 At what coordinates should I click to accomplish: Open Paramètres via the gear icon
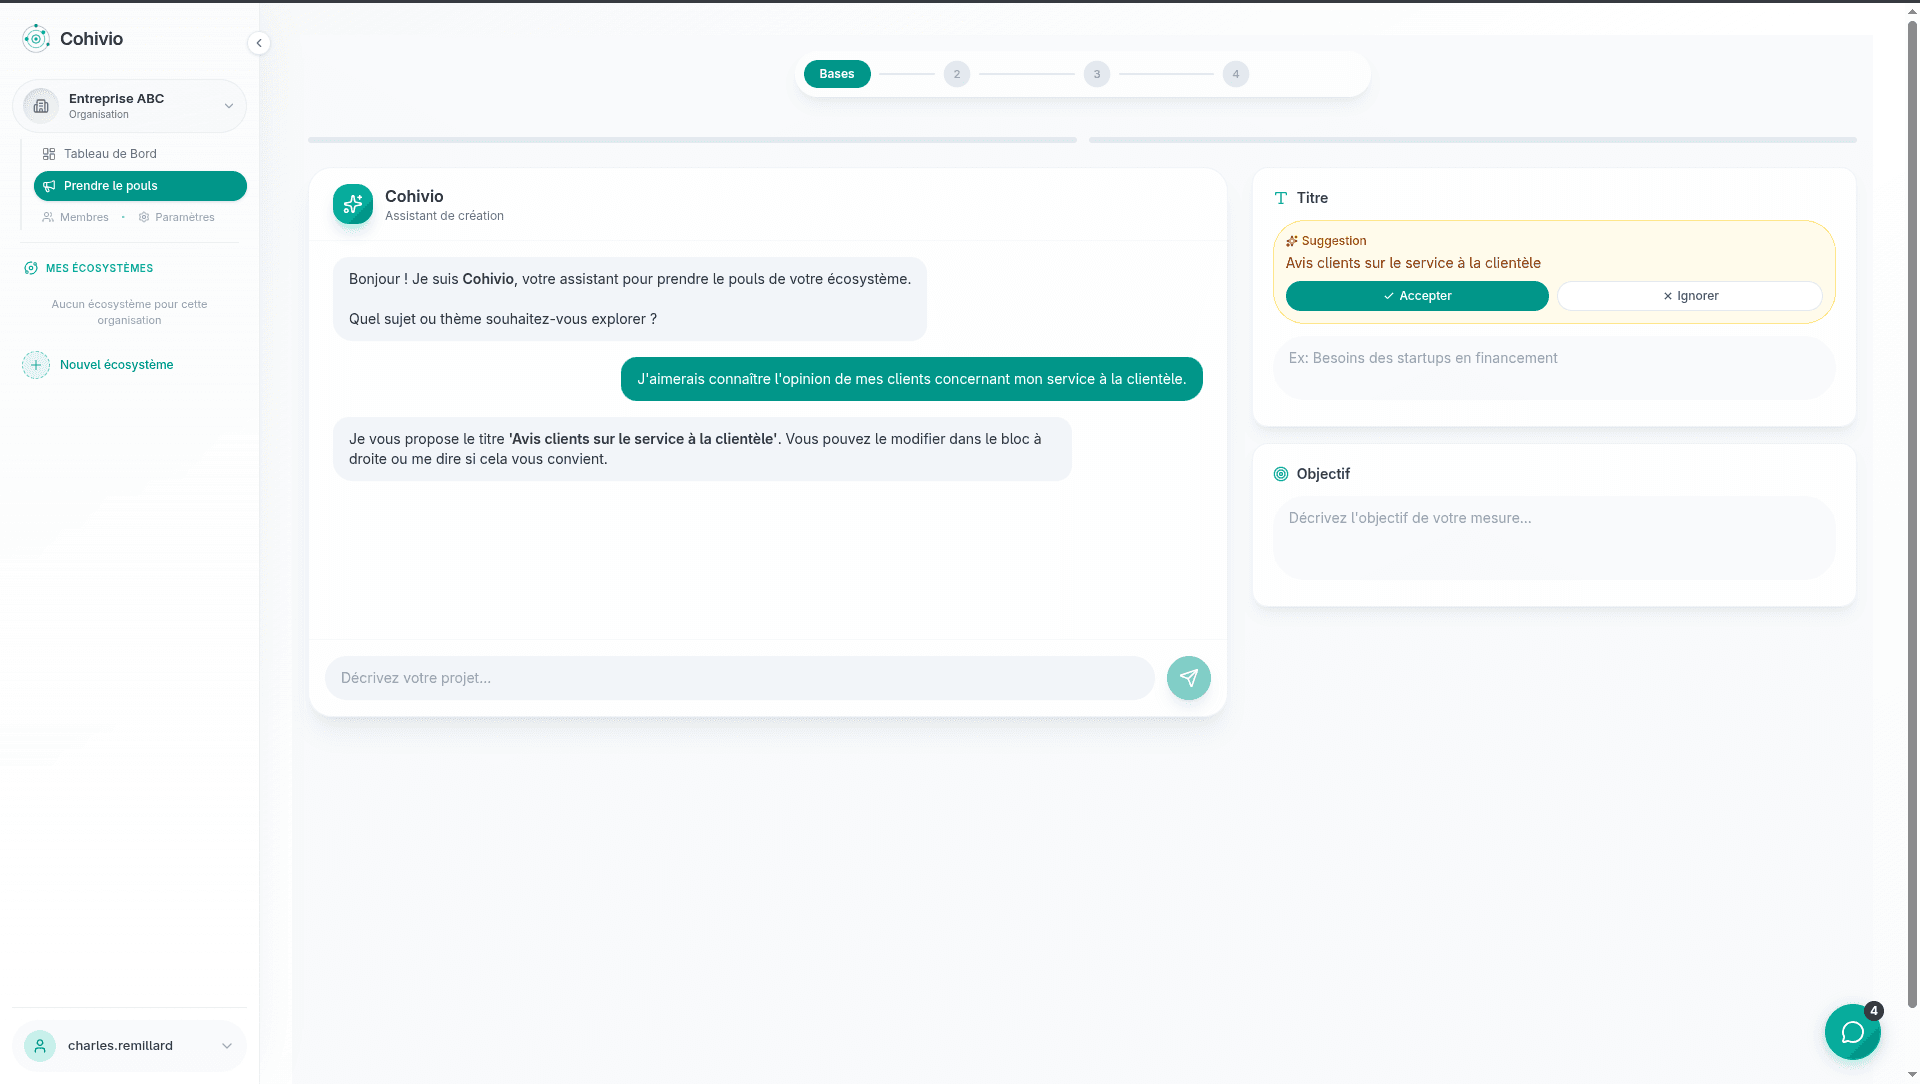point(144,217)
